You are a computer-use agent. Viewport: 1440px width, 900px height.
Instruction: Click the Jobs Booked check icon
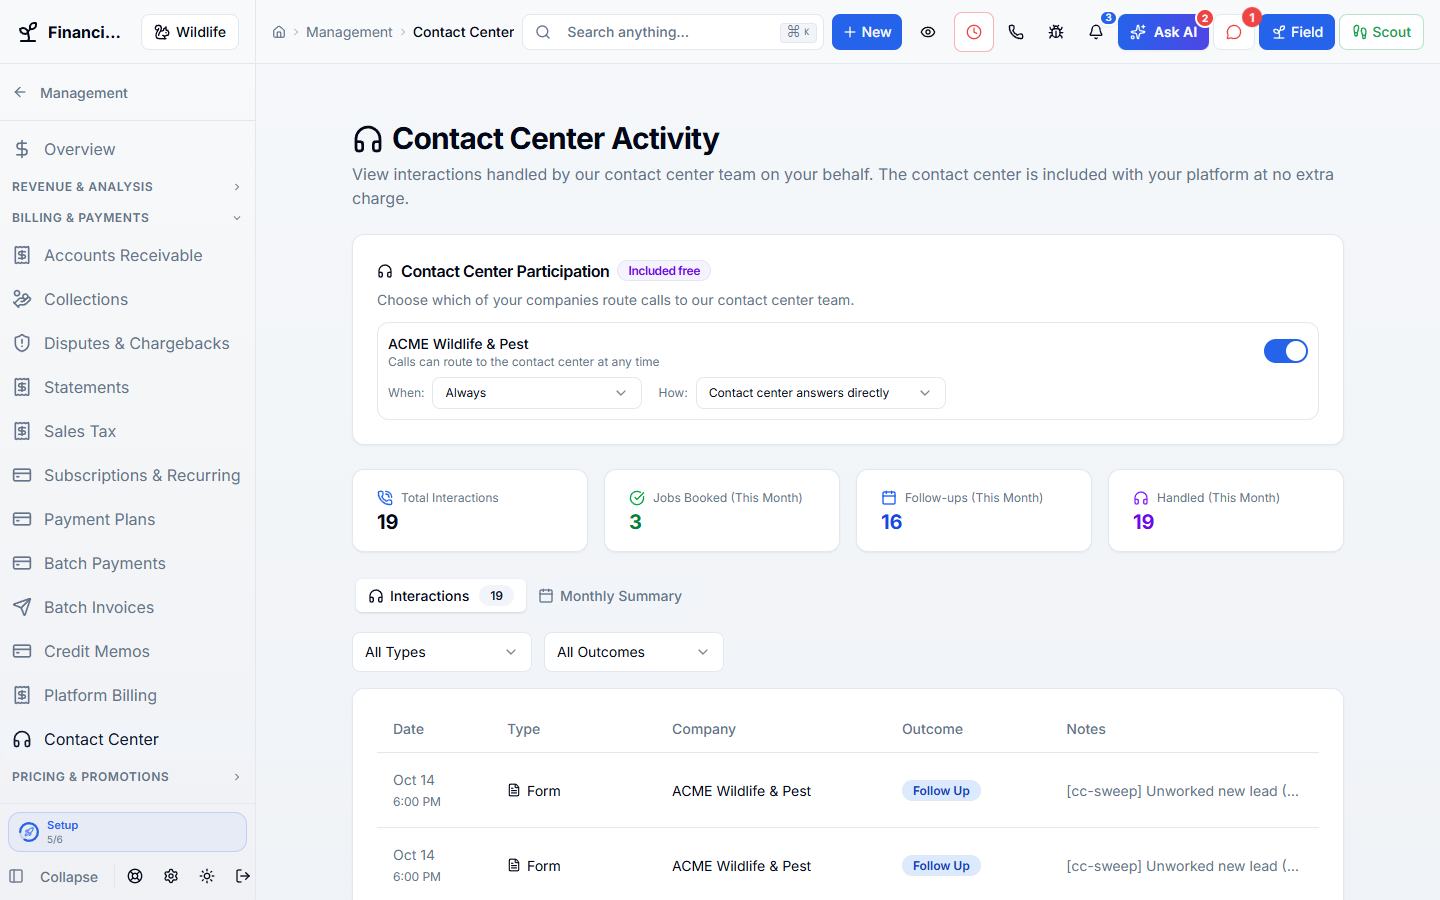pyautogui.click(x=637, y=498)
